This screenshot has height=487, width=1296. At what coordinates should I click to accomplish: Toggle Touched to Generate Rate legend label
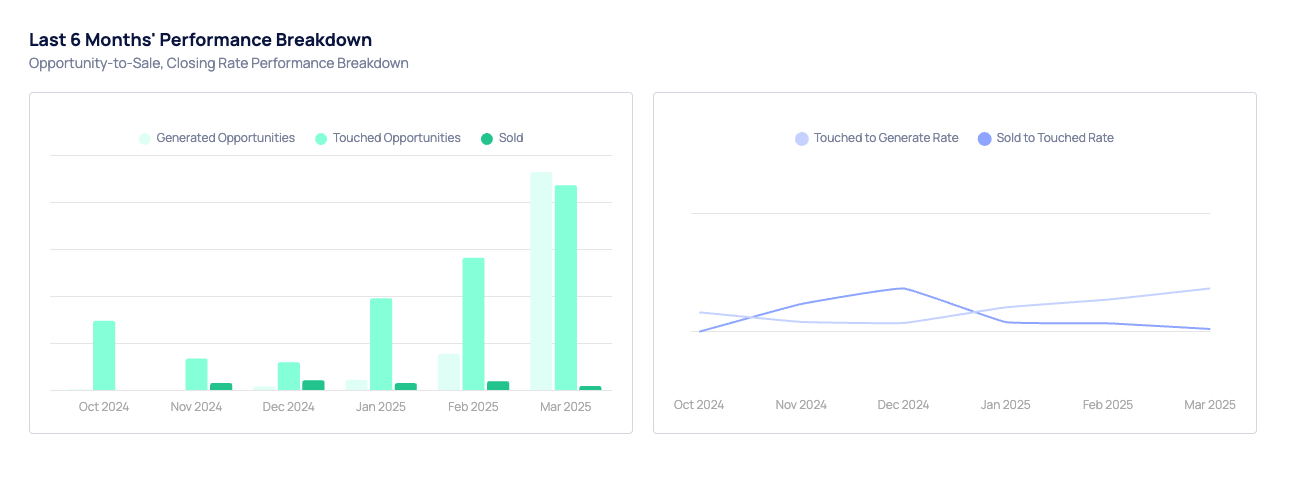click(885, 138)
